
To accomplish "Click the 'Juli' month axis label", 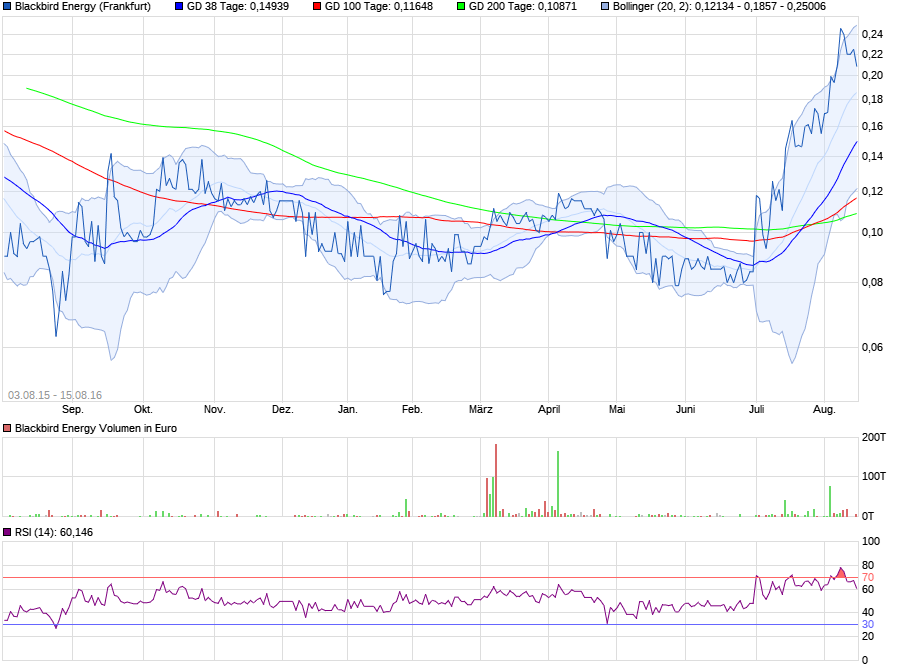I will (757, 409).
